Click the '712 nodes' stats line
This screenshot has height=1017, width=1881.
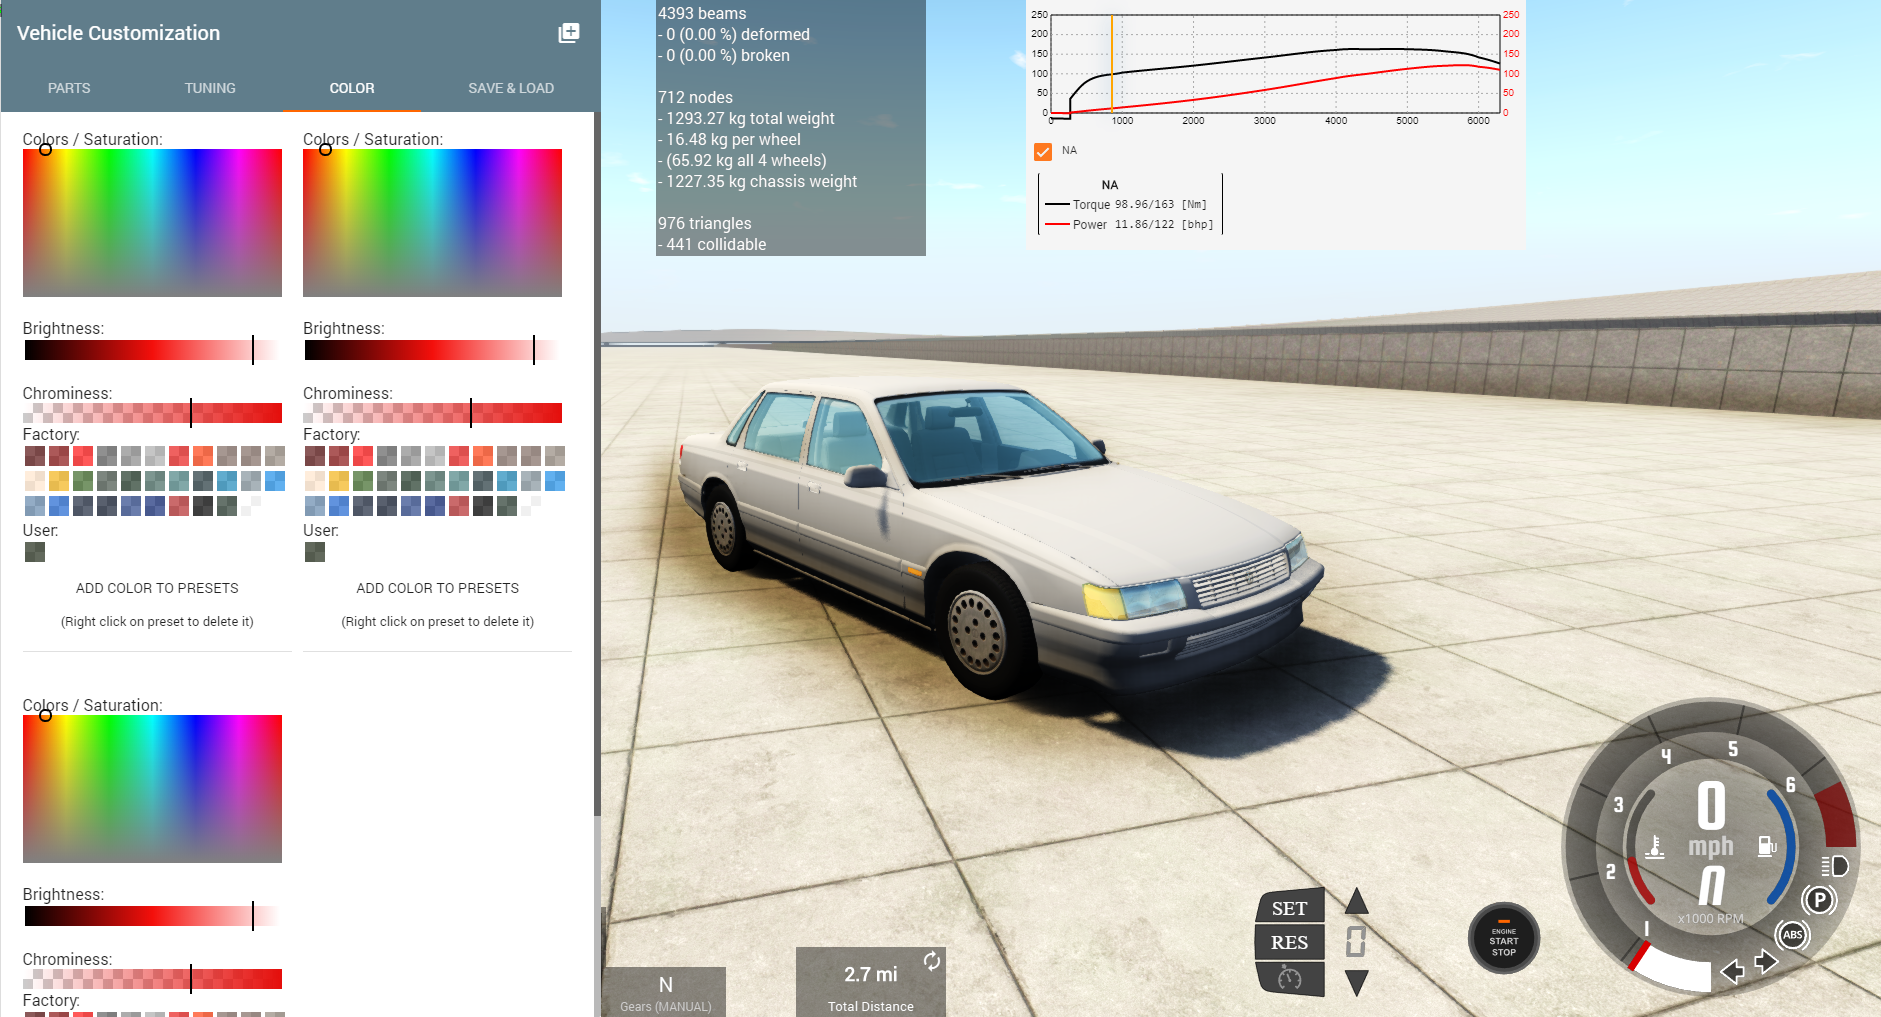pyautogui.click(x=695, y=97)
